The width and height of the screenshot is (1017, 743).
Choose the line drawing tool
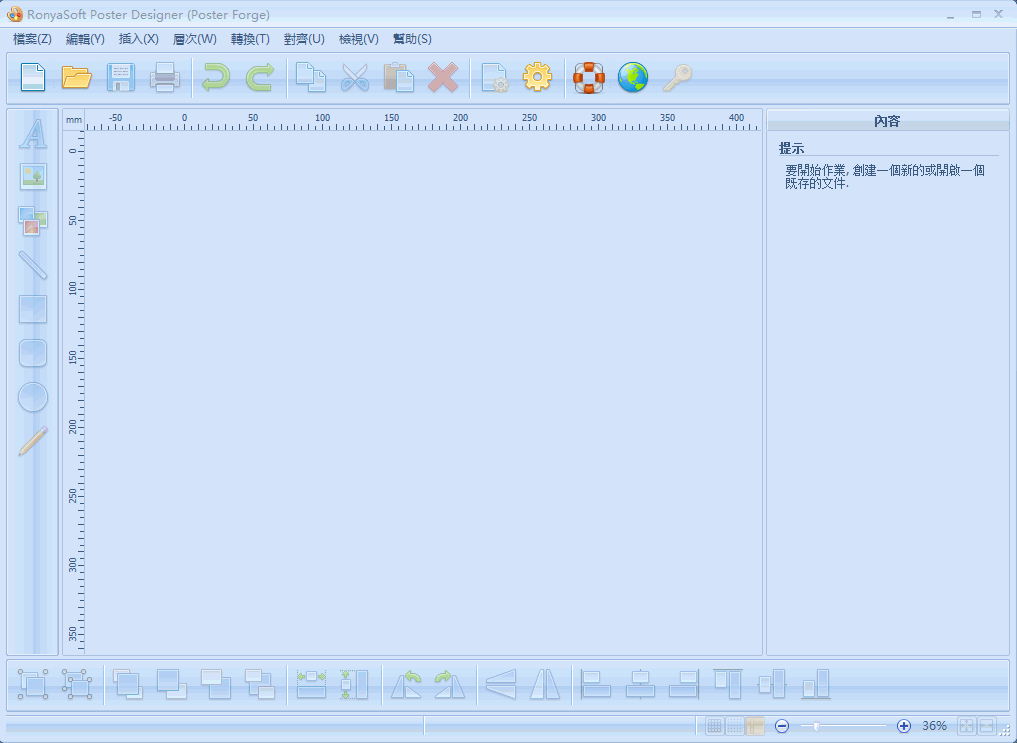(x=33, y=264)
